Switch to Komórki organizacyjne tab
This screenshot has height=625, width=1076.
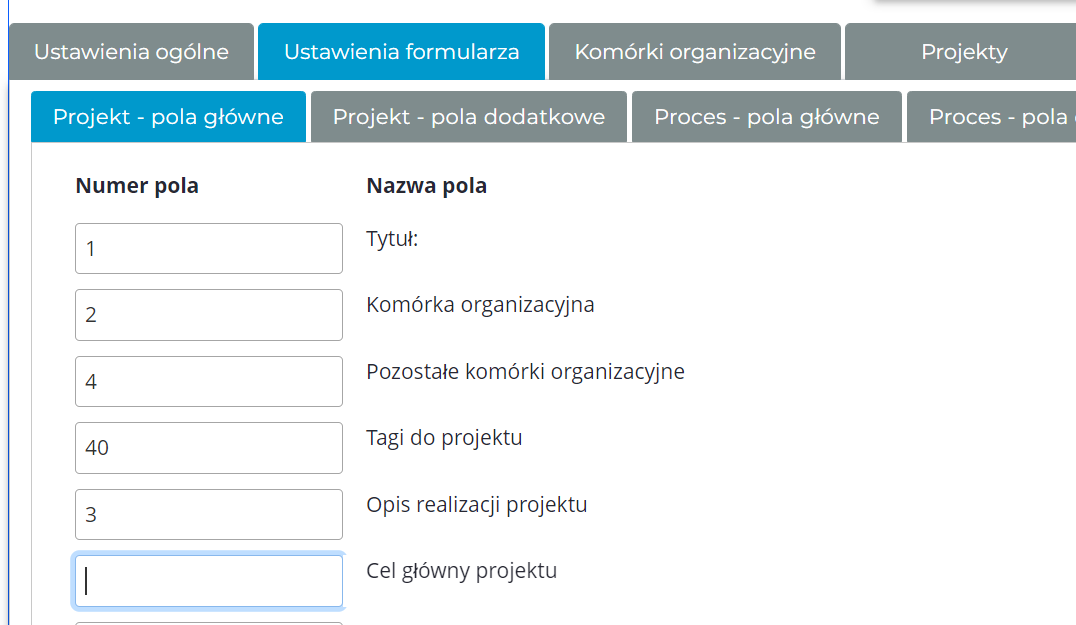click(695, 52)
